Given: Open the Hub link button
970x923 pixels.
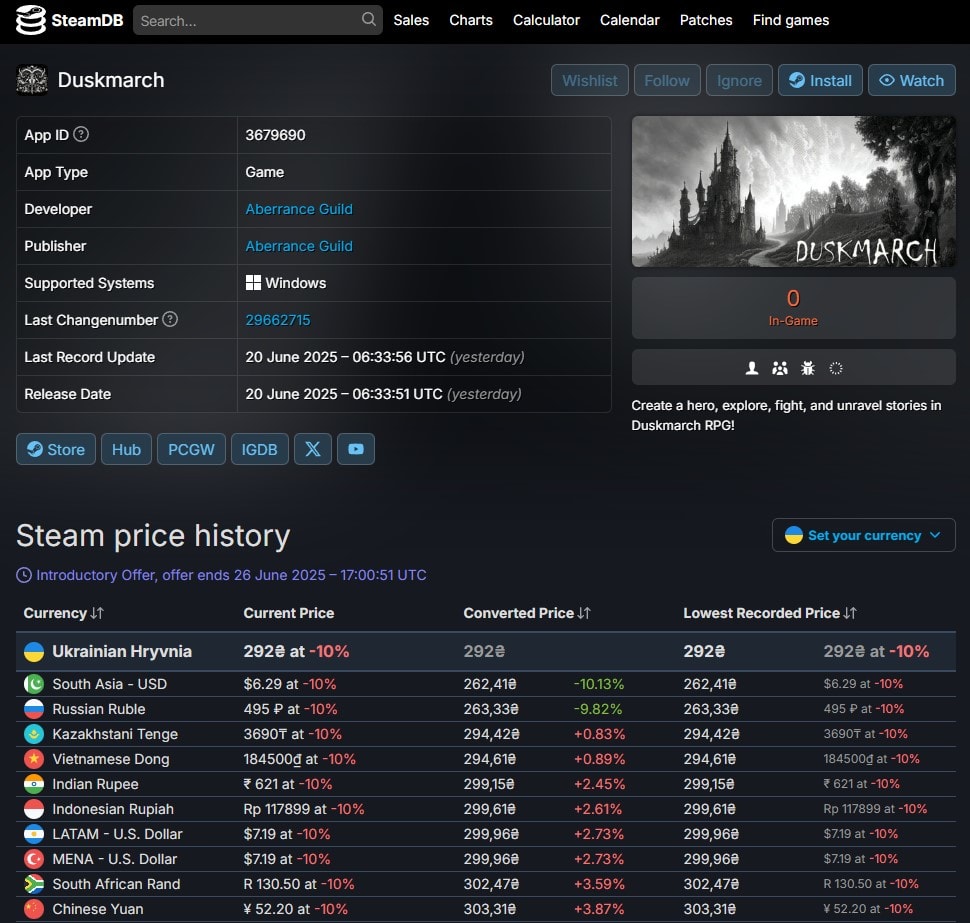Looking at the screenshot, I should 126,449.
